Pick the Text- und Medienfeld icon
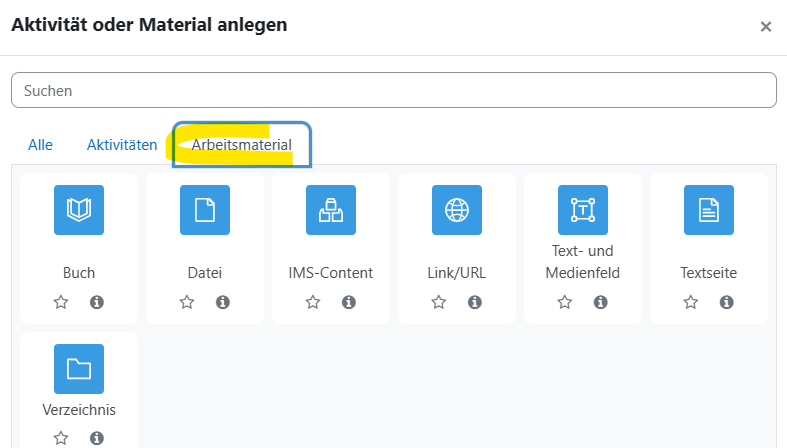787x448 pixels. coord(583,210)
